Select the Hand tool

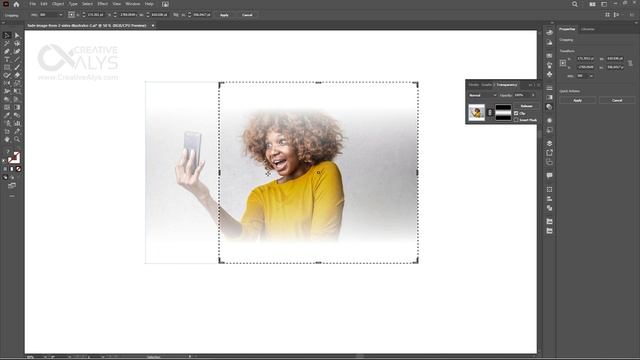click(7, 139)
